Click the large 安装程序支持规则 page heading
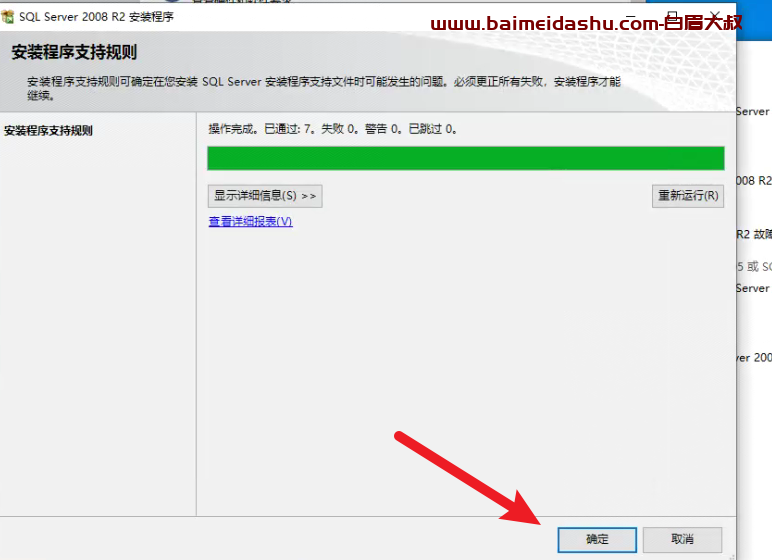This screenshot has height=560, width=772. coord(74,52)
